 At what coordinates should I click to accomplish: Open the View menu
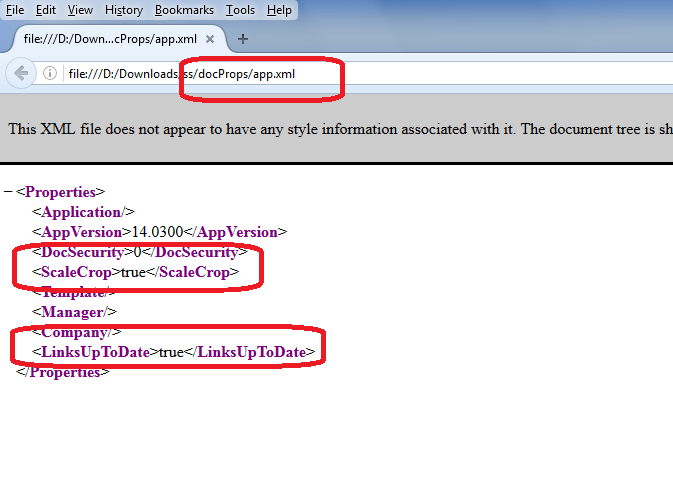click(x=80, y=10)
